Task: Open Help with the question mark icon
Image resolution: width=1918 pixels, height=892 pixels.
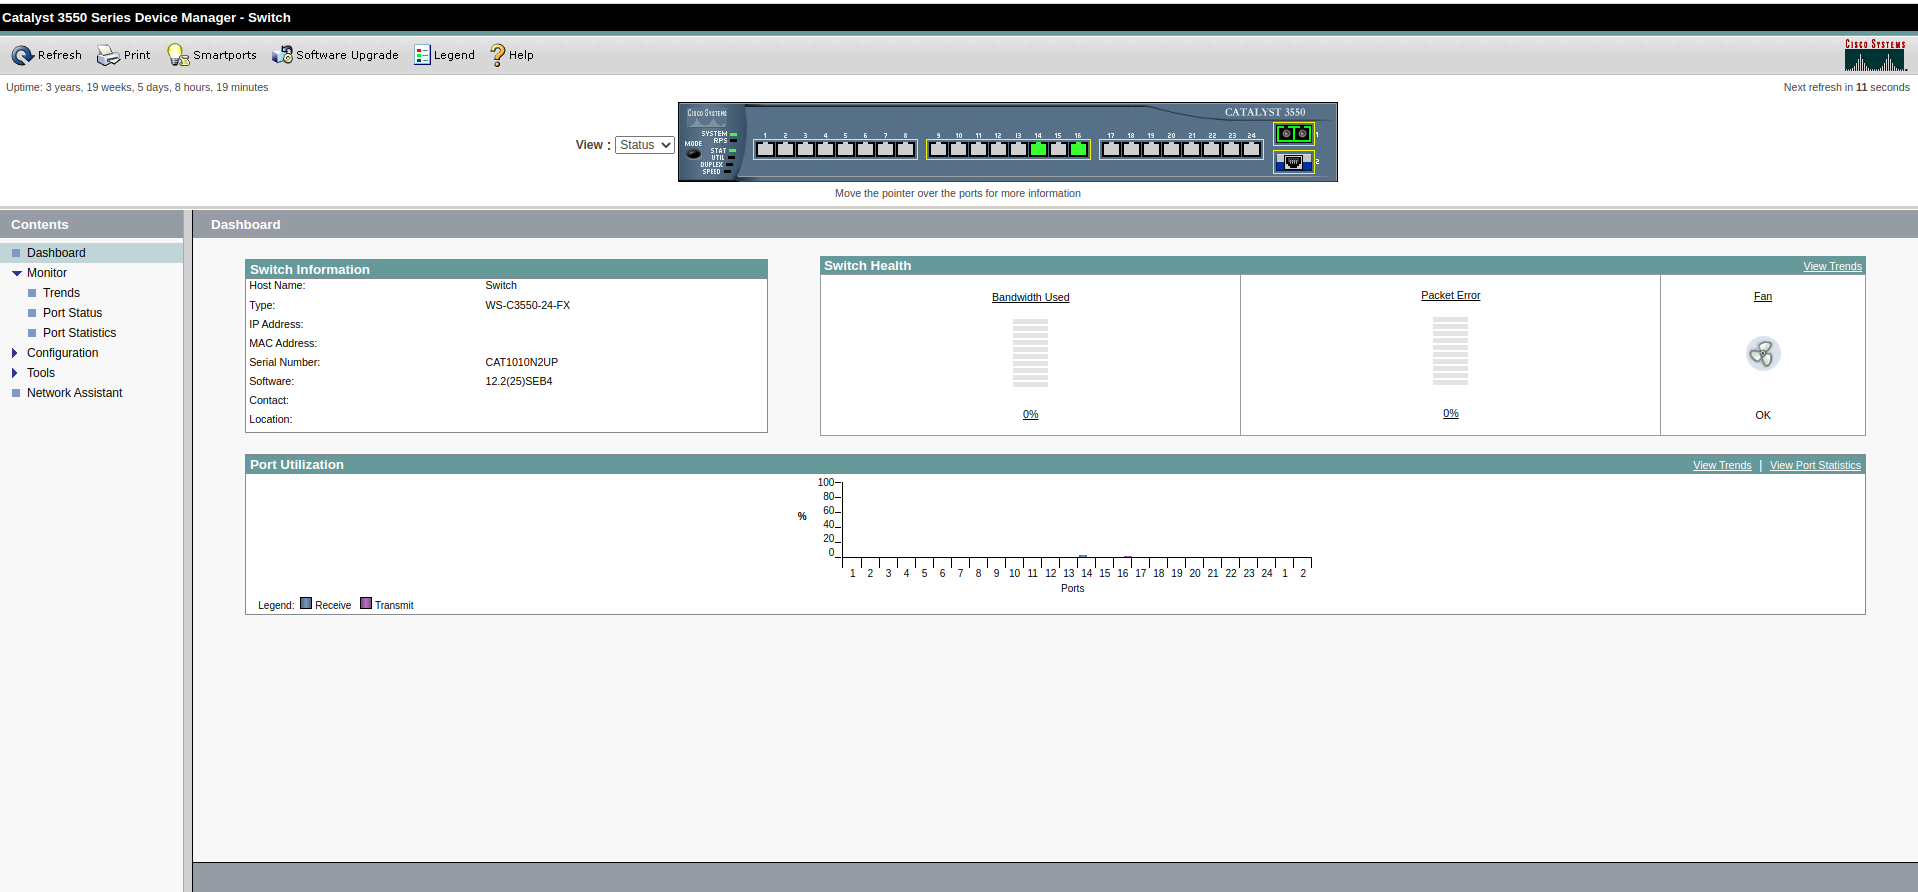Action: click(497, 55)
